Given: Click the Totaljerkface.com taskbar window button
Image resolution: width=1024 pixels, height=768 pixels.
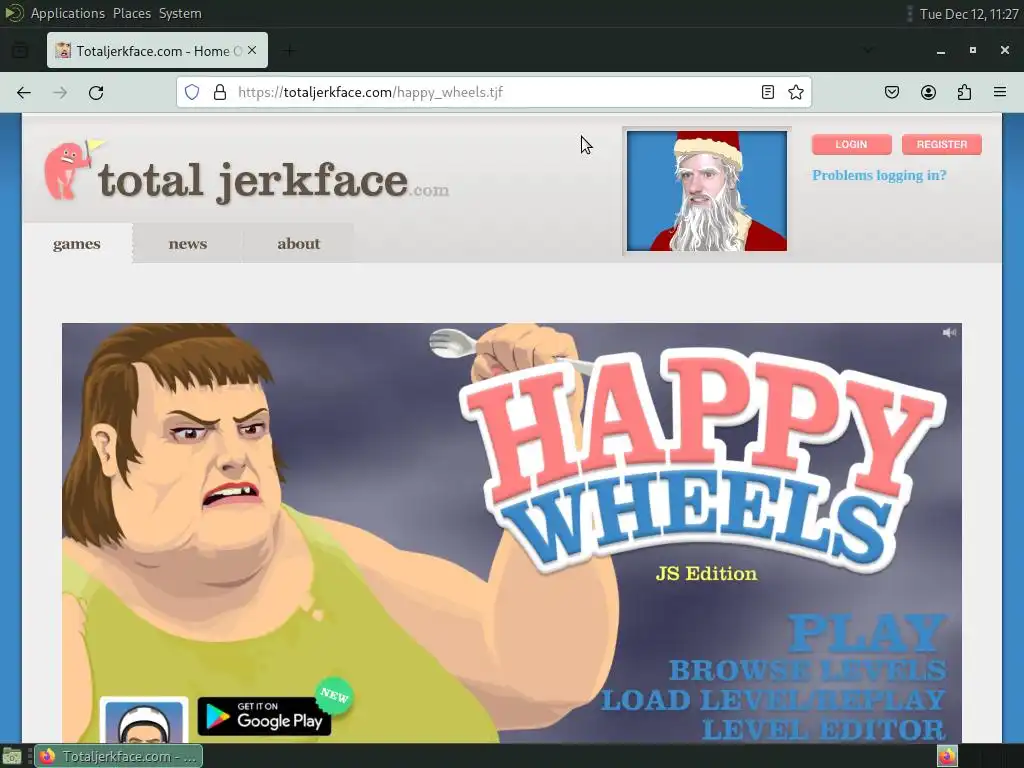Looking at the screenshot, I should pyautogui.click(x=118, y=757).
